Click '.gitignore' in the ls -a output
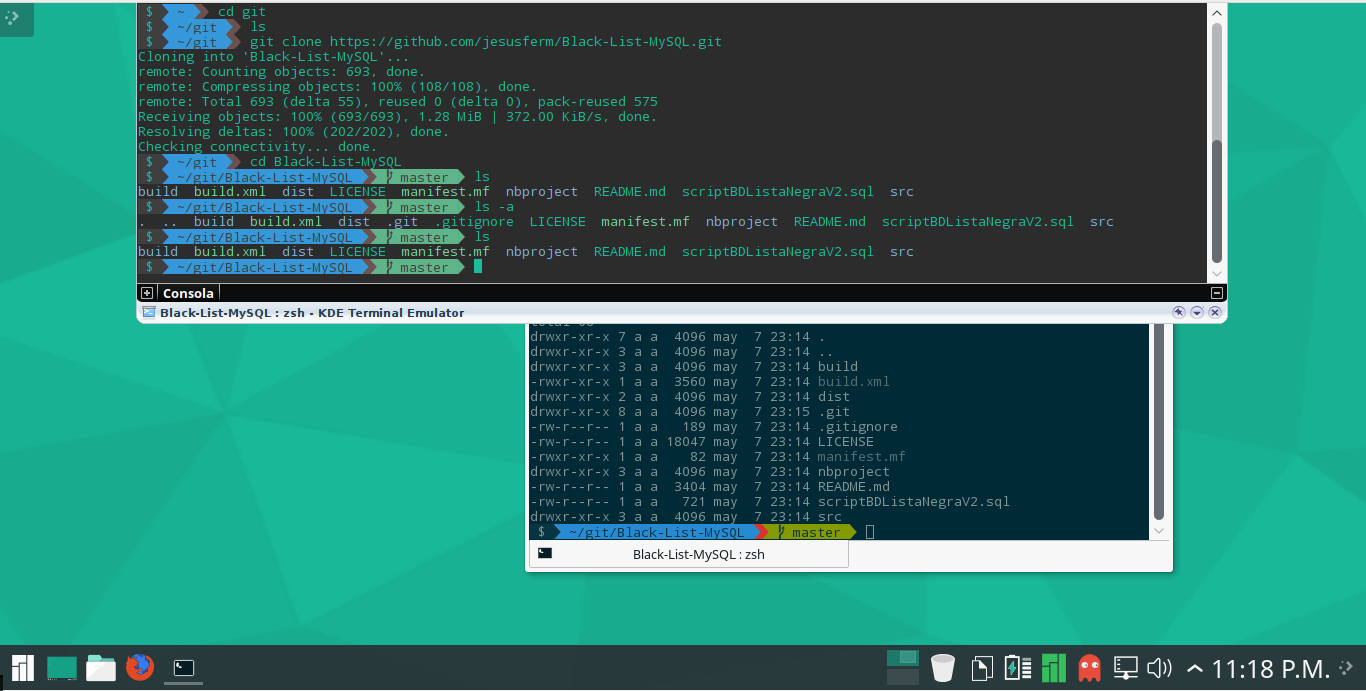The height and width of the screenshot is (691, 1366). tap(474, 222)
